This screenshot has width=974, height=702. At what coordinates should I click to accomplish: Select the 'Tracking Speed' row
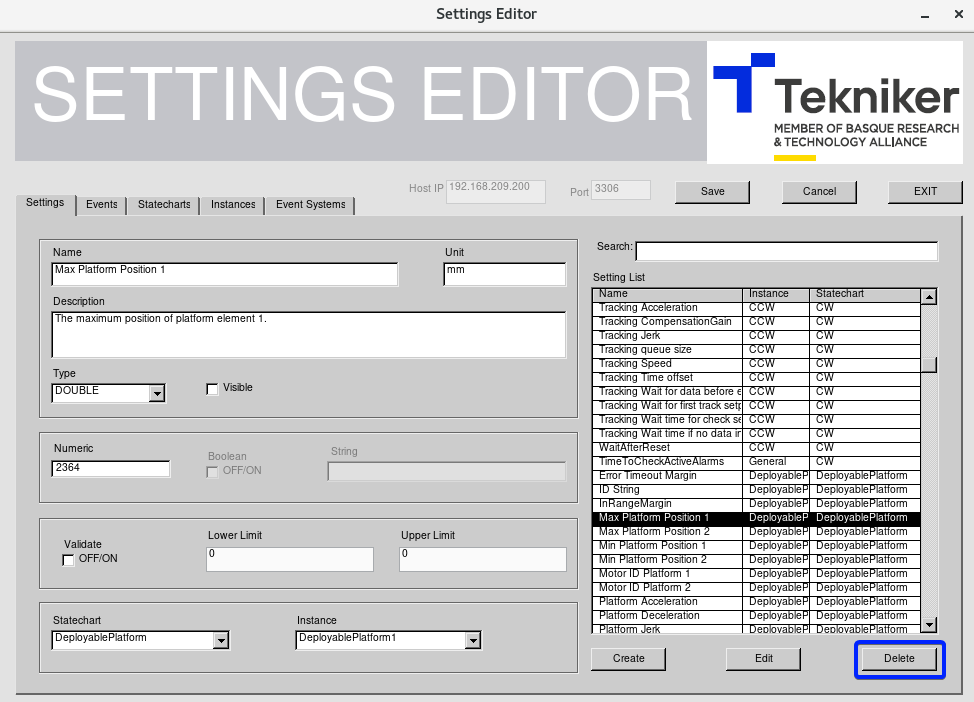(x=757, y=363)
